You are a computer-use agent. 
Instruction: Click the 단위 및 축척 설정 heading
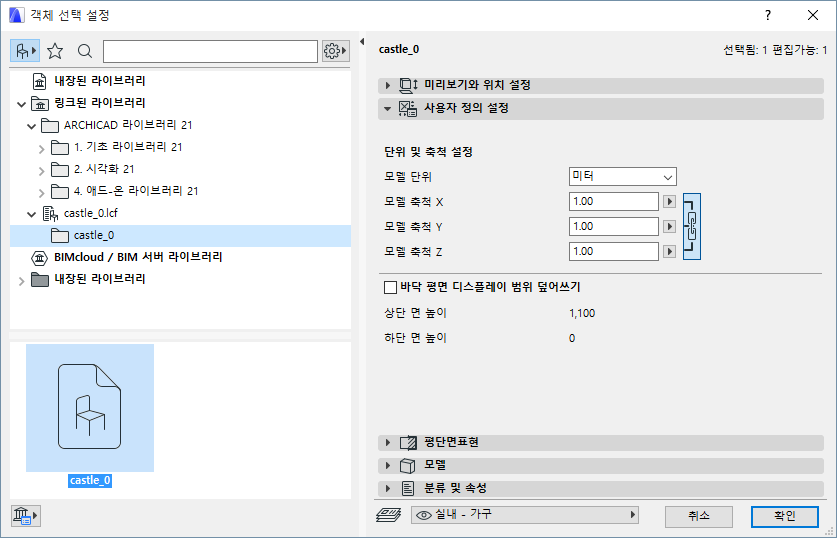coord(428,152)
